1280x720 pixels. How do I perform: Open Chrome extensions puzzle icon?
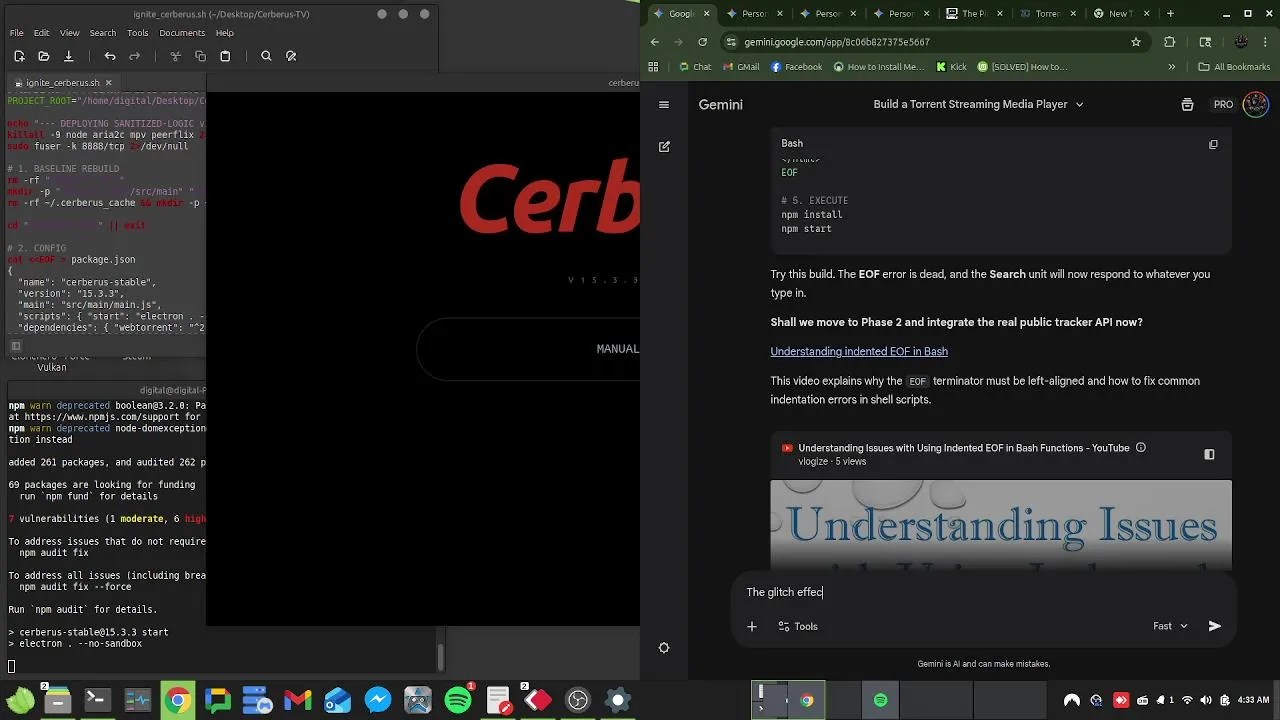click(x=1170, y=42)
